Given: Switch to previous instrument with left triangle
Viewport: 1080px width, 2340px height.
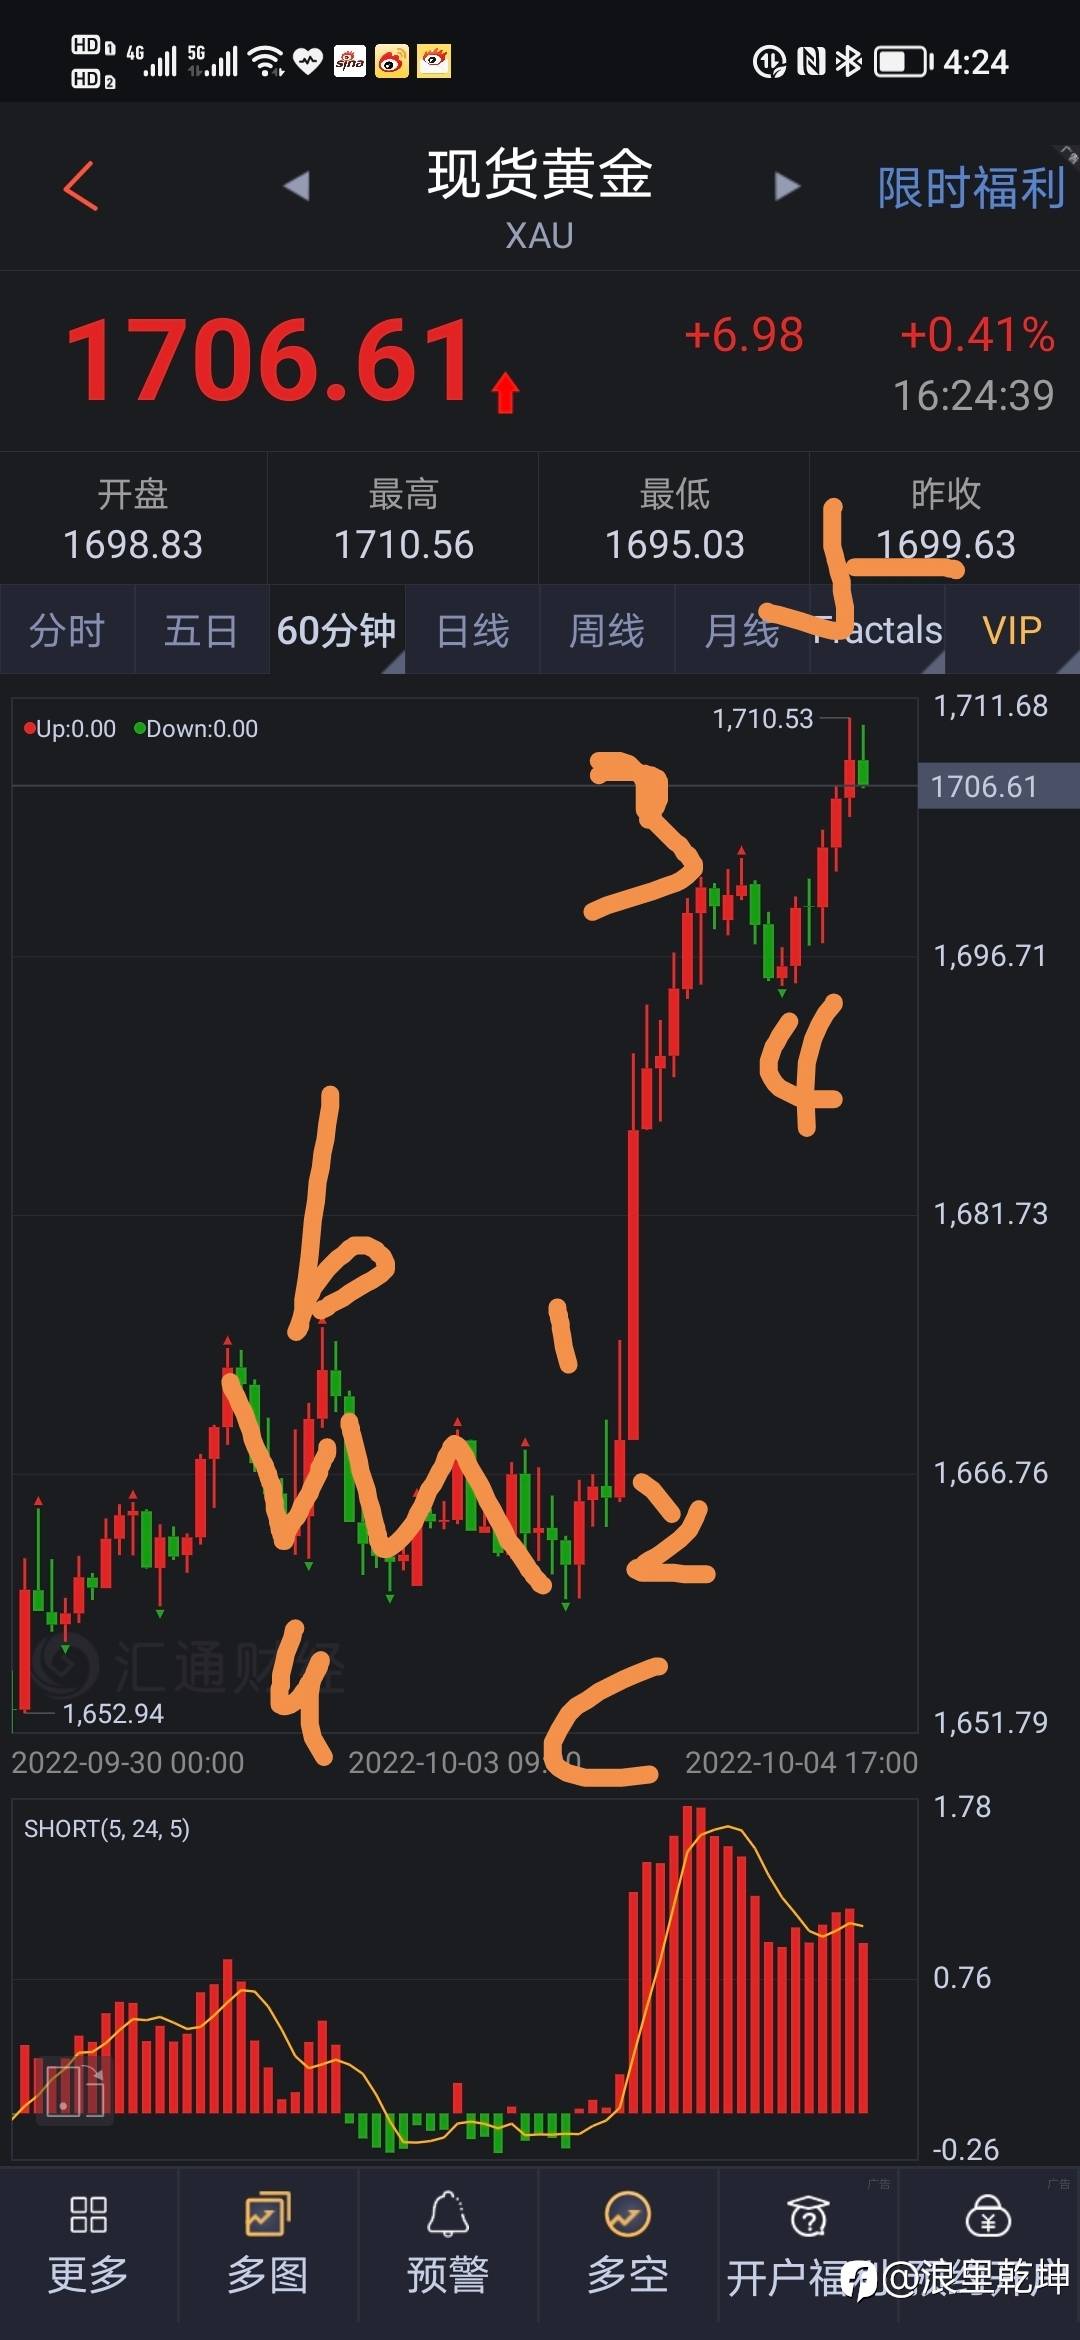Looking at the screenshot, I should pyautogui.click(x=296, y=186).
